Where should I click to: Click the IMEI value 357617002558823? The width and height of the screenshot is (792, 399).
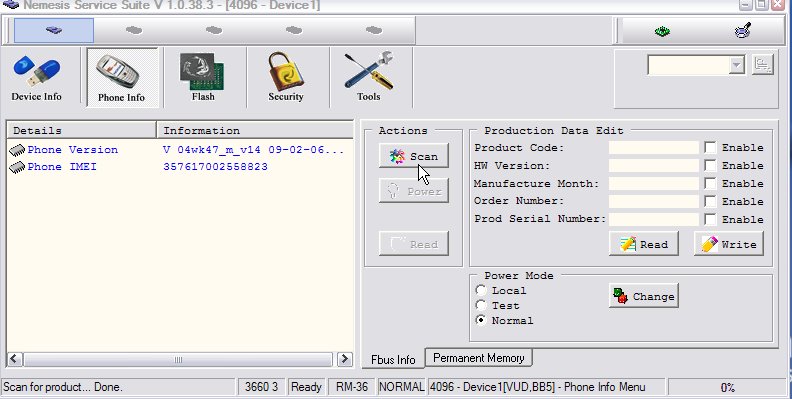coord(215,167)
